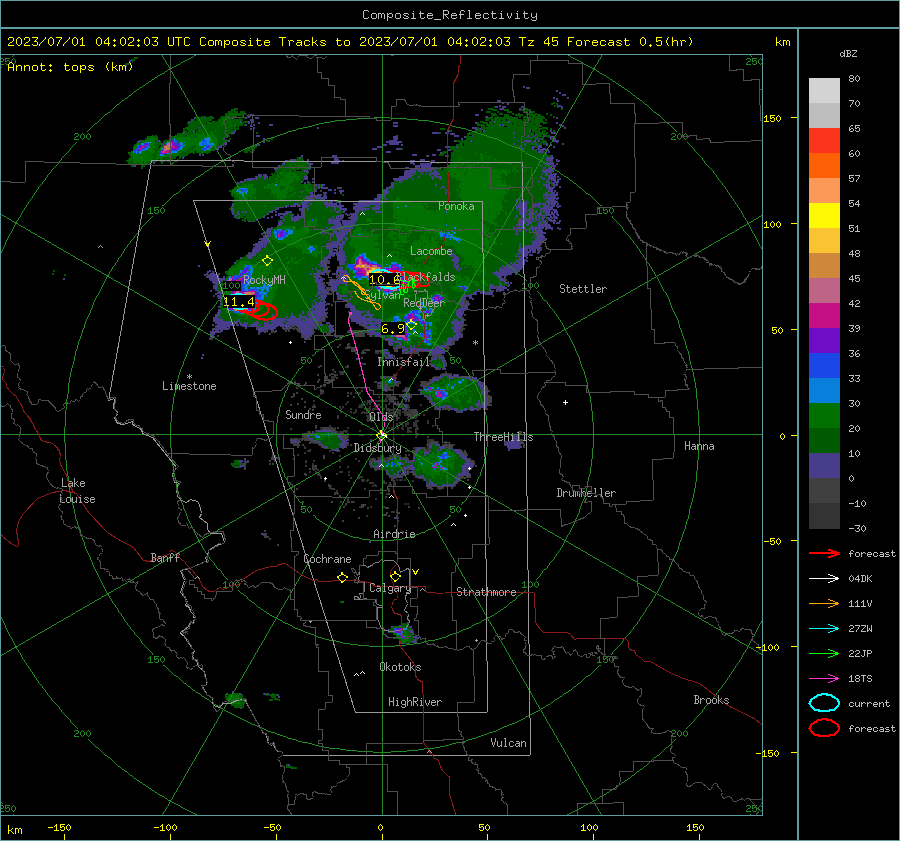This screenshot has height=841, width=900.
Task: Click the Olds city label
Action: pos(381,416)
